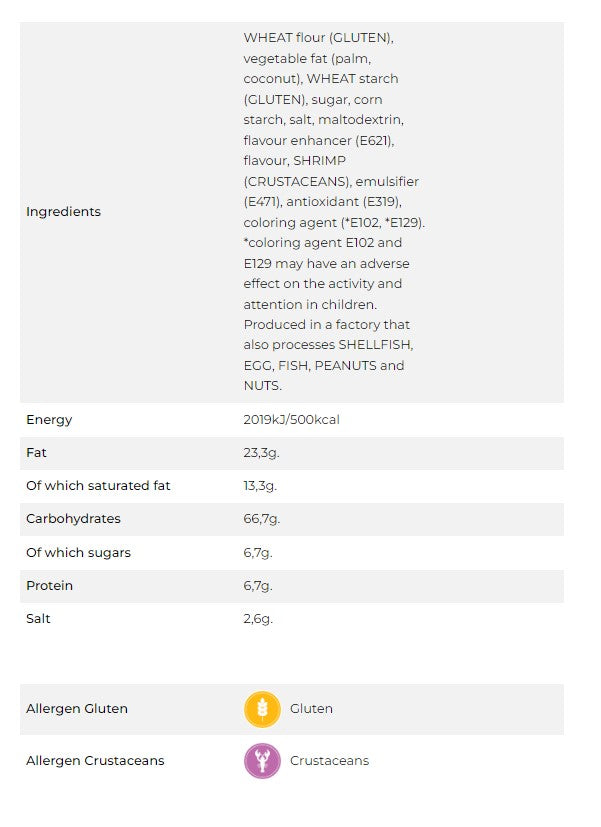Click the orange gluten wheat icon

pyautogui.click(x=262, y=709)
